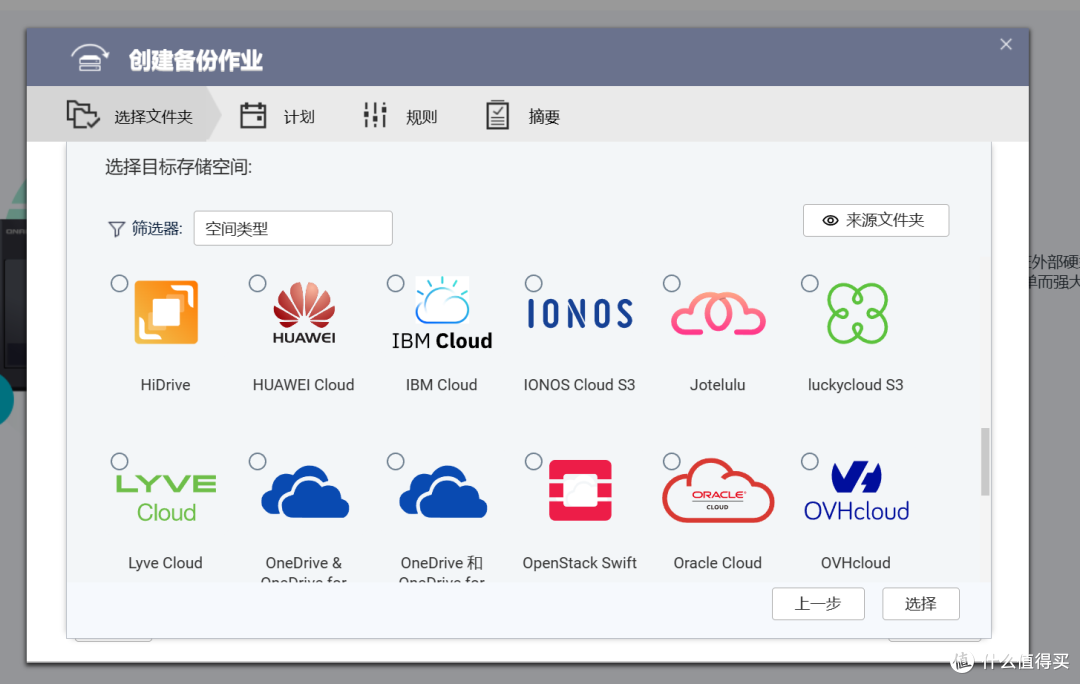Image resolution: width=1080 pixels, height=684 pixels.
Task: Click the Lyve Cloud label text
Action: click(x=165, y=563)
